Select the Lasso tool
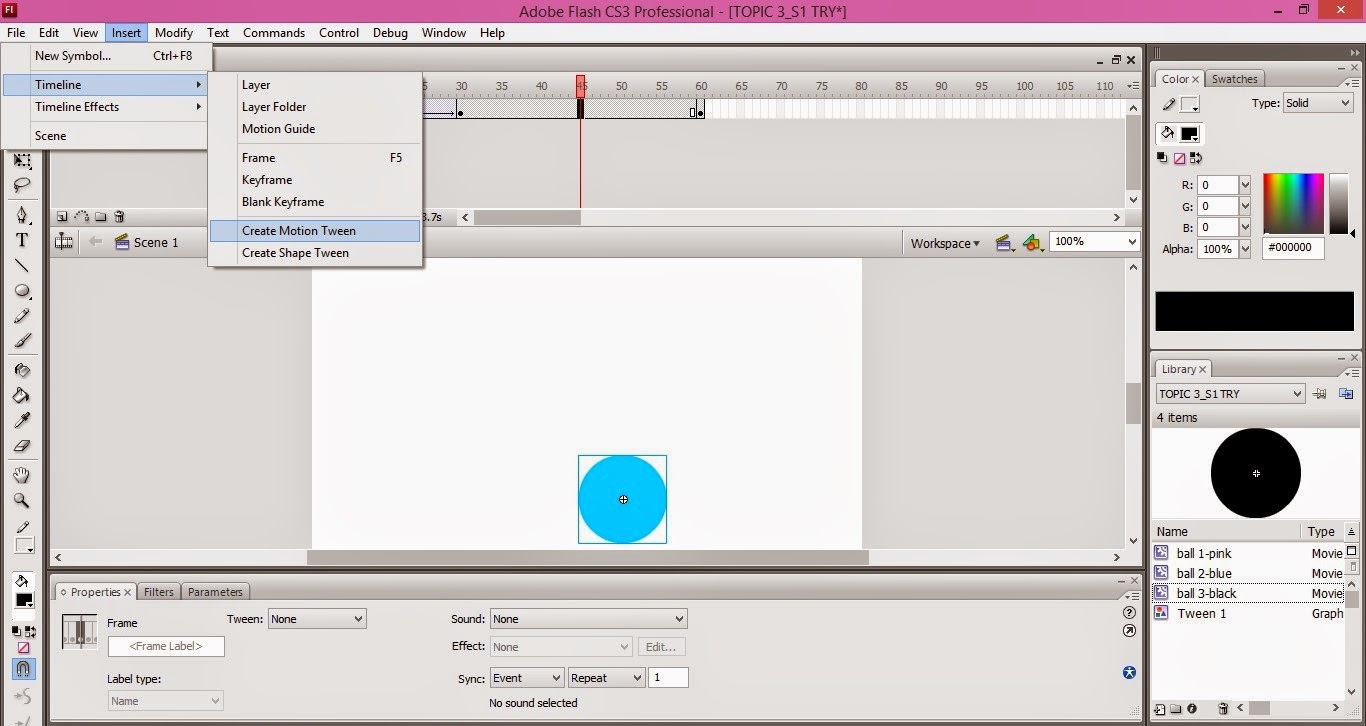 22,183
